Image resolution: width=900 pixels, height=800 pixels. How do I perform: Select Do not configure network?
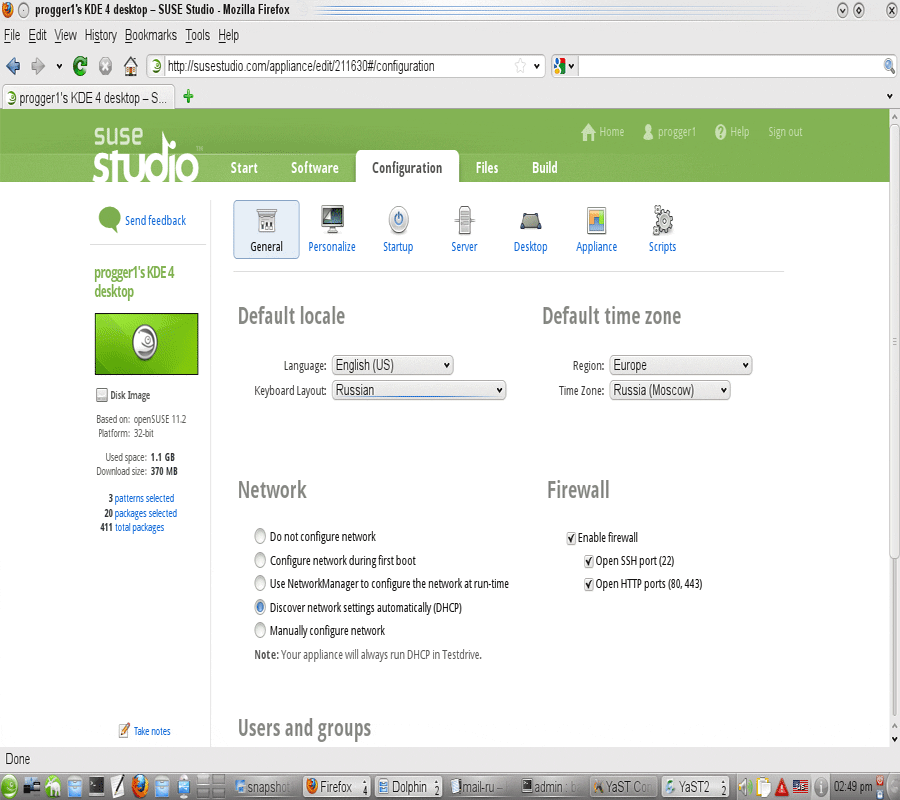click(x=260, y=536)
